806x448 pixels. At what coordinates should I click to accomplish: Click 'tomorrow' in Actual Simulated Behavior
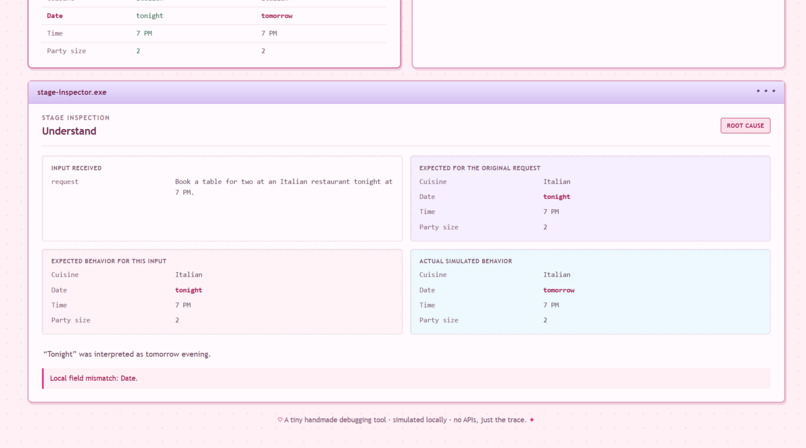click(559, 290)
